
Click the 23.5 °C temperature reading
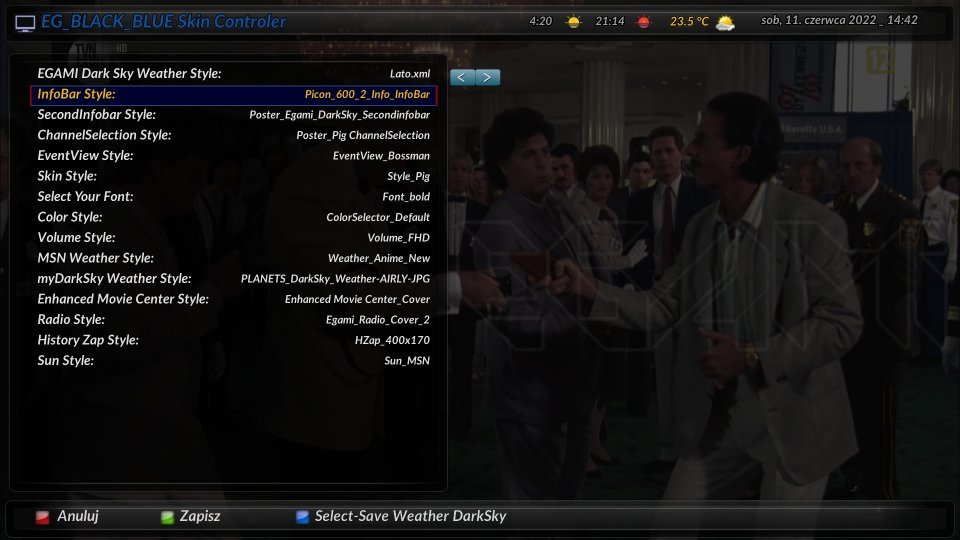pos(689,22)
